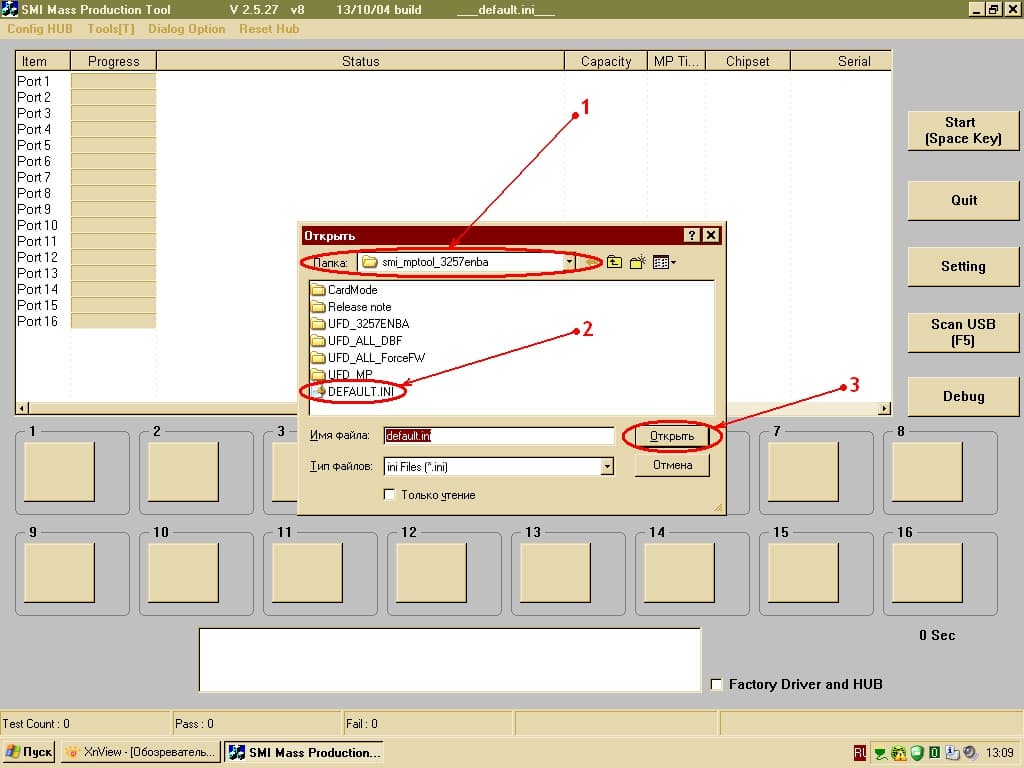Open the CardMode folder
The image size is (1024, 768).
point(344,290)
